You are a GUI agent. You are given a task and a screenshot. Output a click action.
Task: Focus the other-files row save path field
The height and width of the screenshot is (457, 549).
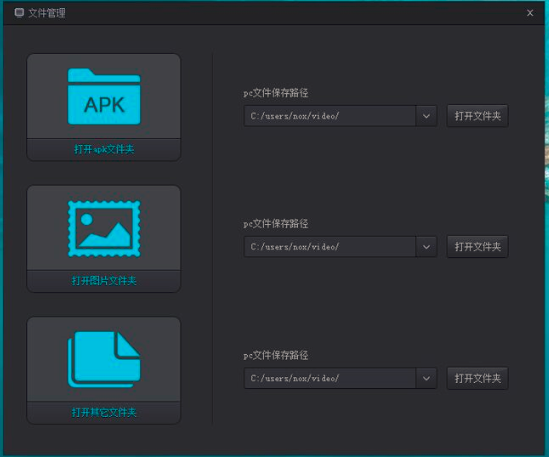pos(330,378)
